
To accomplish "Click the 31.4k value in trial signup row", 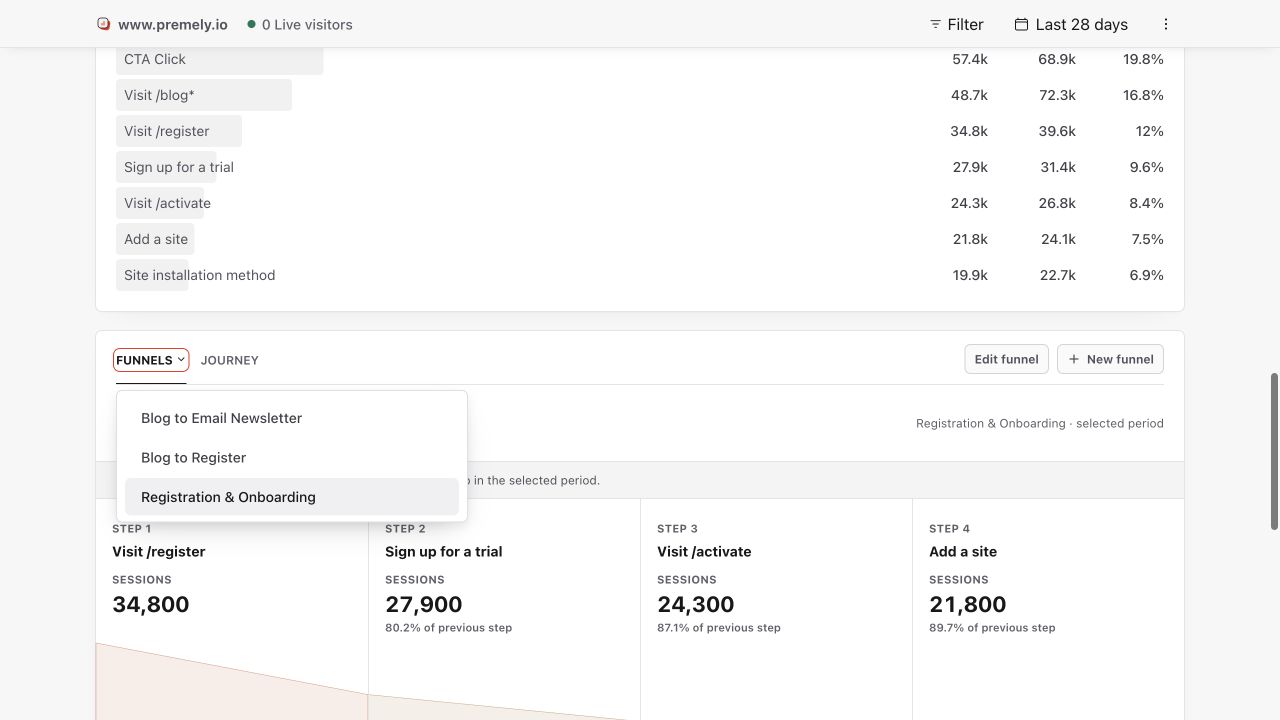I will [1057, 167].
